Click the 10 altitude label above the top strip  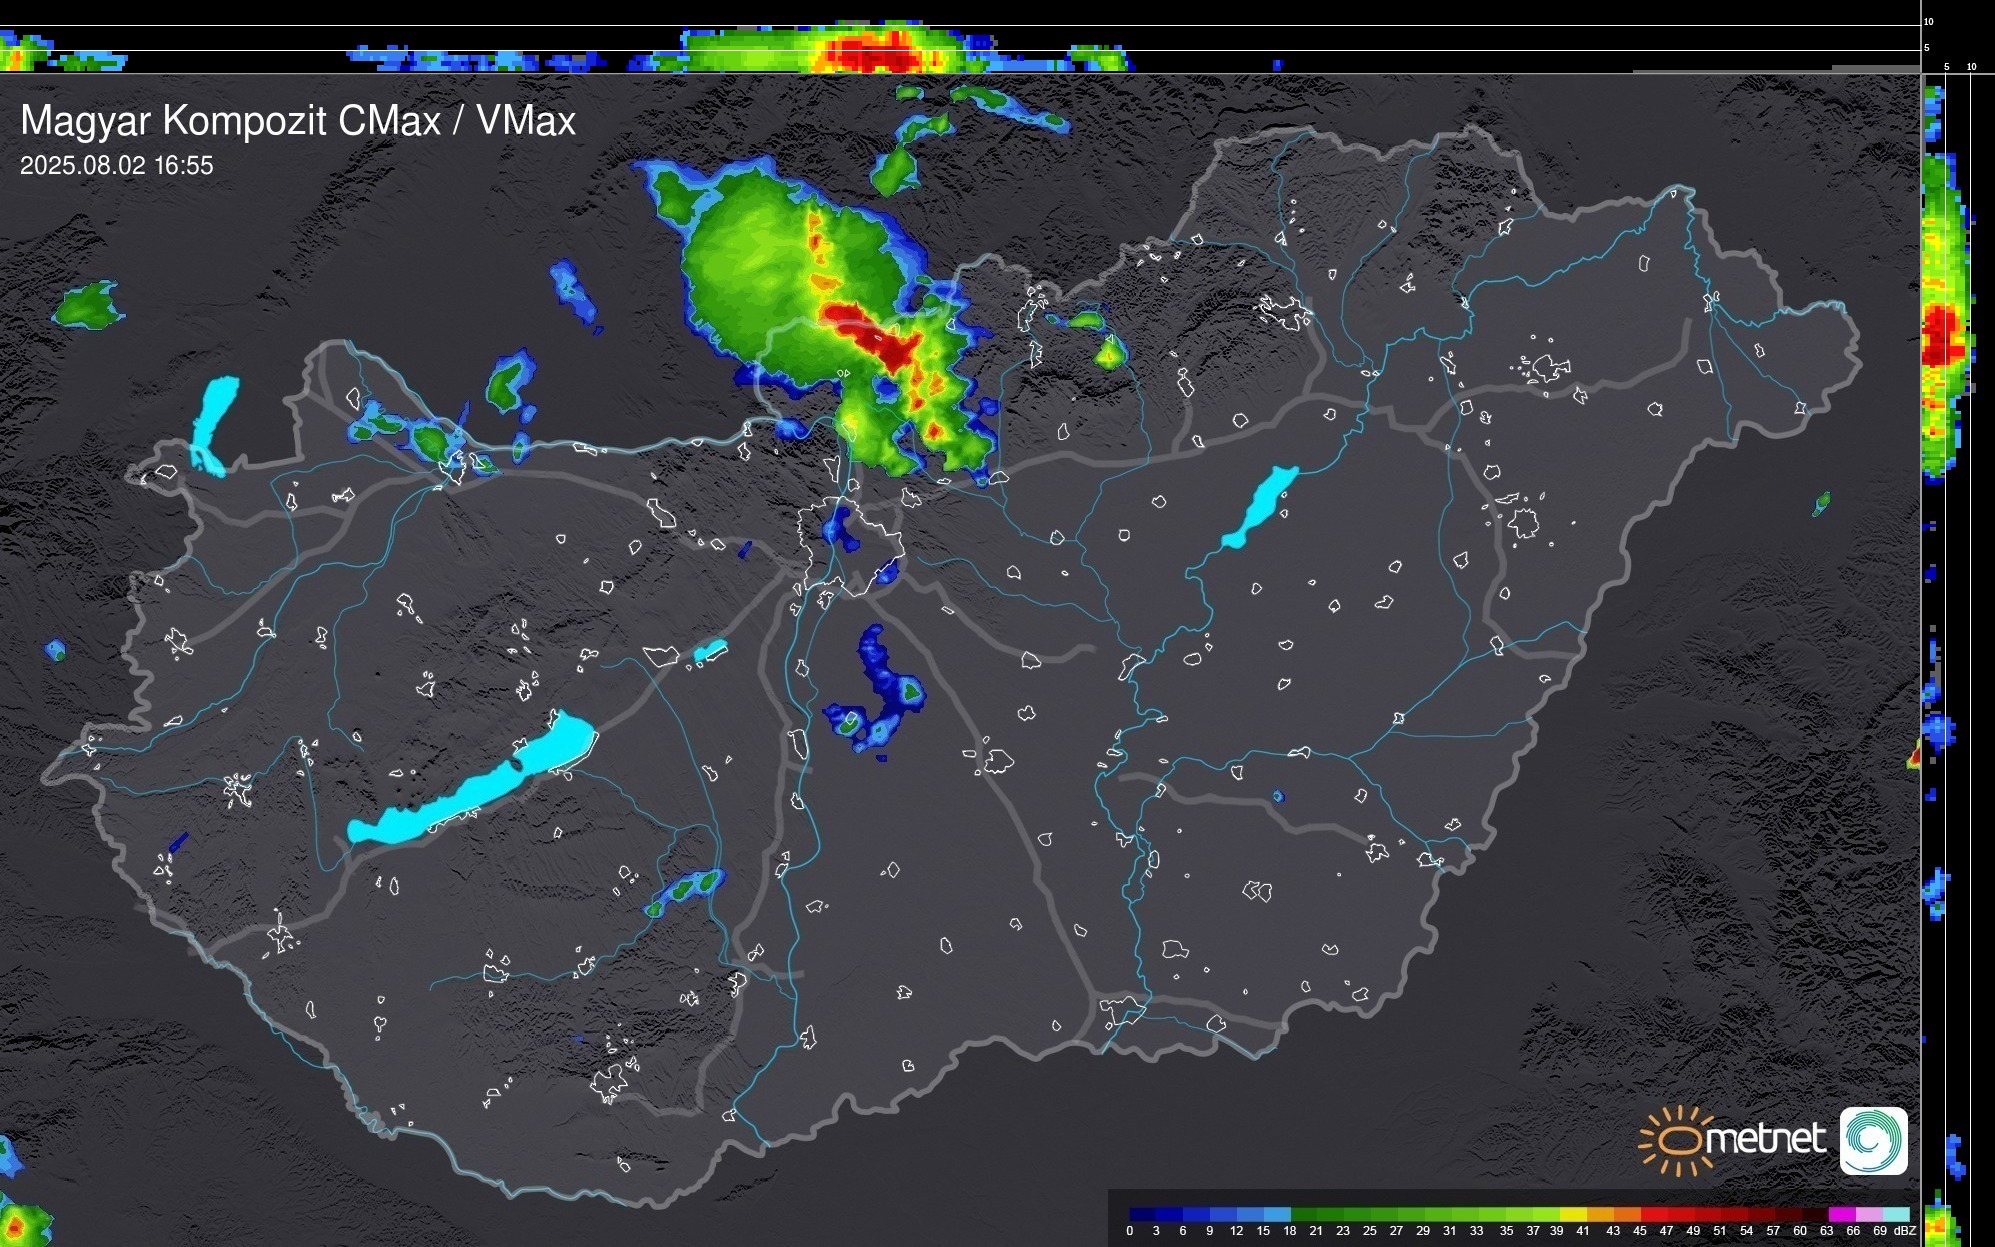1928,21
